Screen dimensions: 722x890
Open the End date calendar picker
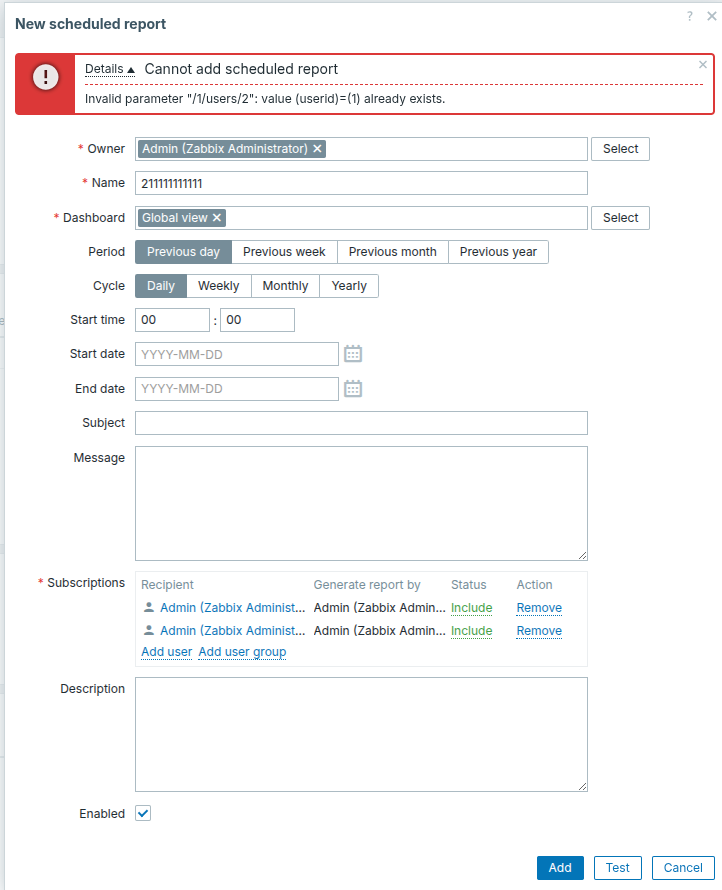(x=353, y=389)
